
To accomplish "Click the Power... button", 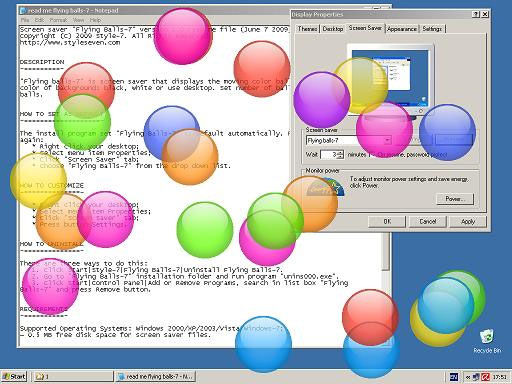I will [x=455, y=199].
